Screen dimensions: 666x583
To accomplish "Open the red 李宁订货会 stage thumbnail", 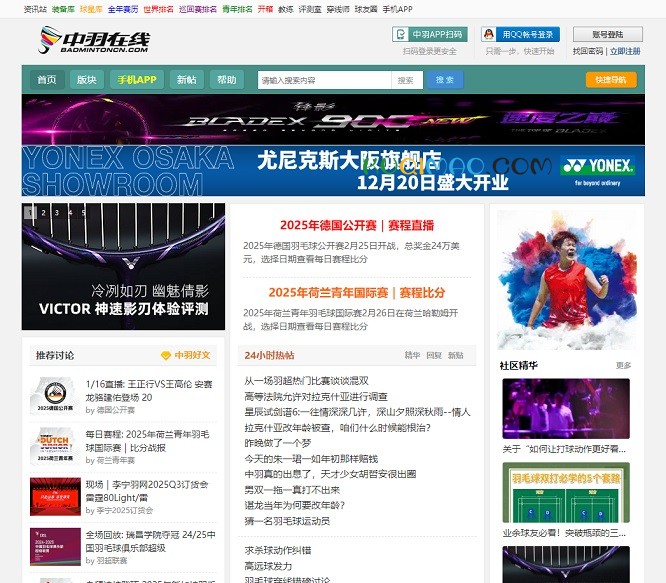I will coord(55,496).
